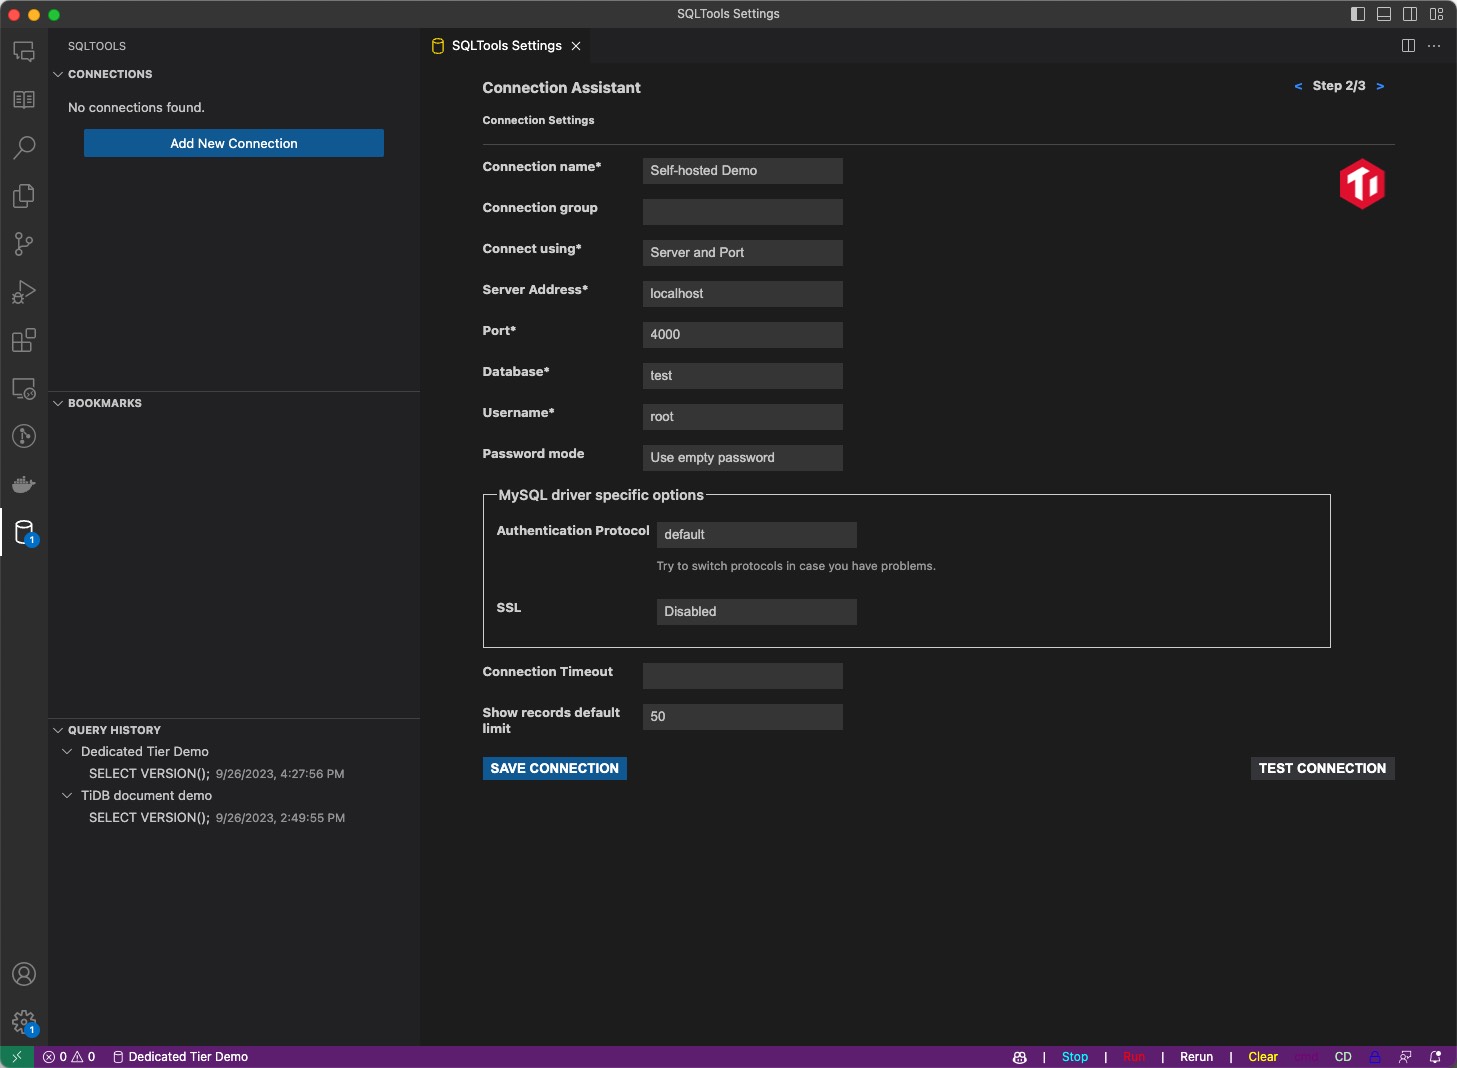The height and width of the screenshot is (1068, 1457).
Task: Open the Password mode dropdown
Action: coord(742,458)
